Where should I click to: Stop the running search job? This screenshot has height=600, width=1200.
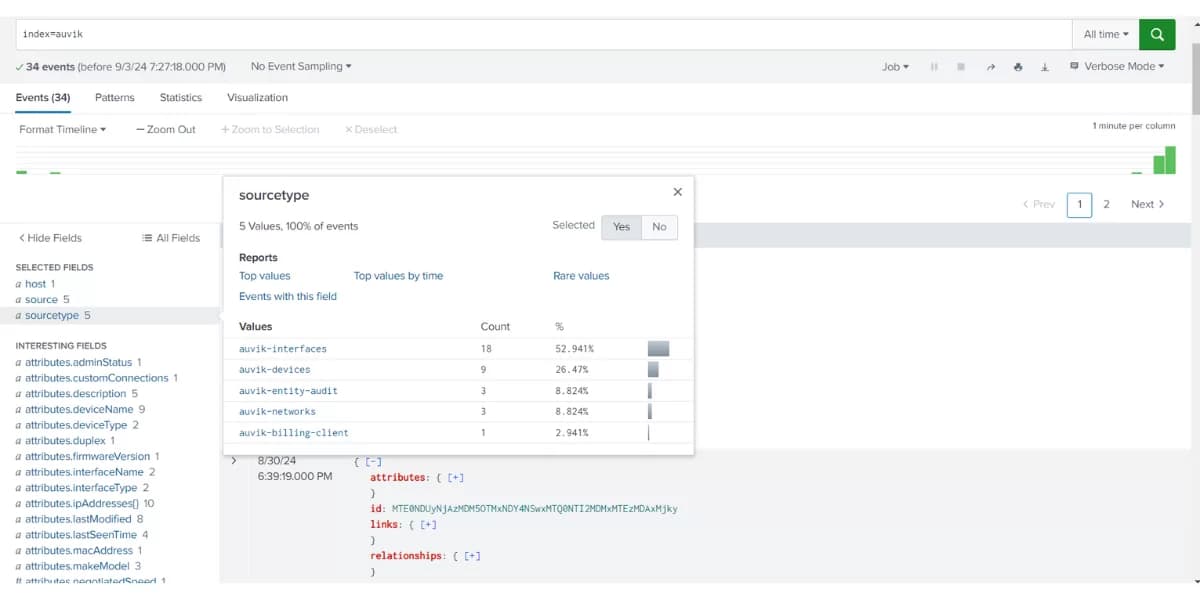pos(958,66)
